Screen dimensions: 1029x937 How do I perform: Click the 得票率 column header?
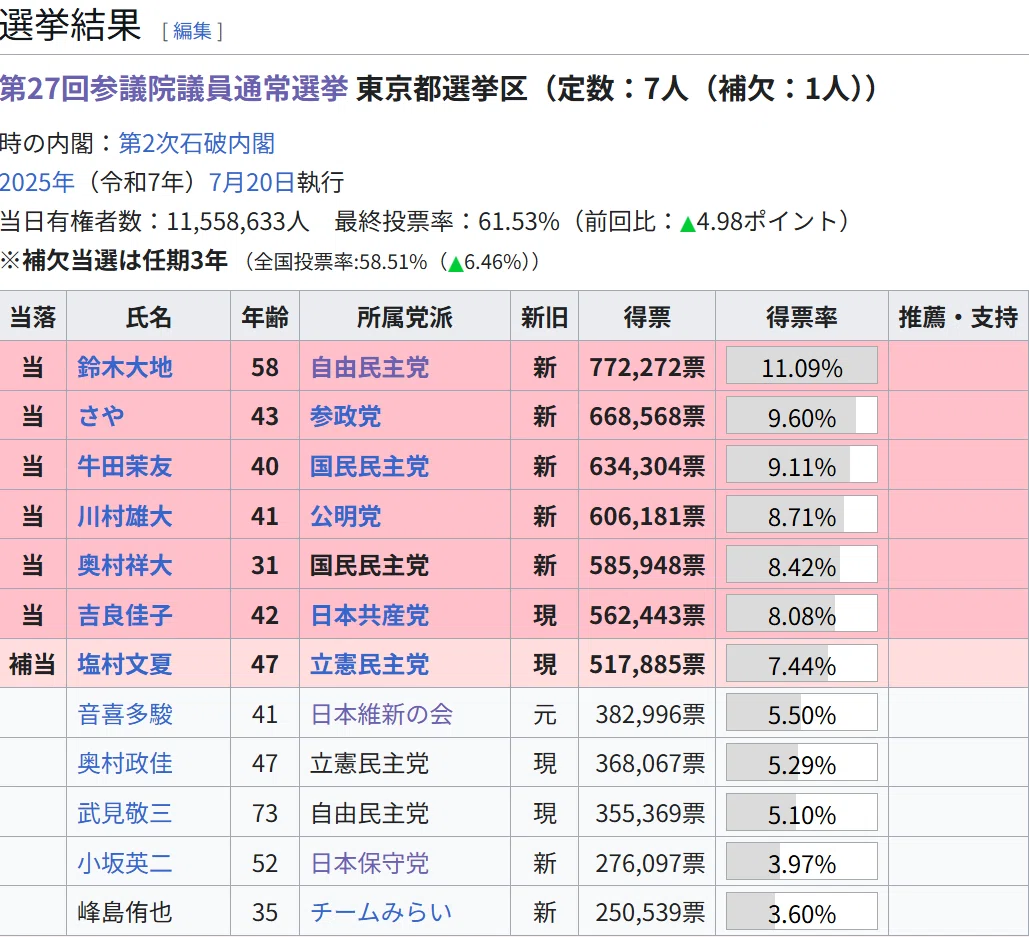click(801, 317)
